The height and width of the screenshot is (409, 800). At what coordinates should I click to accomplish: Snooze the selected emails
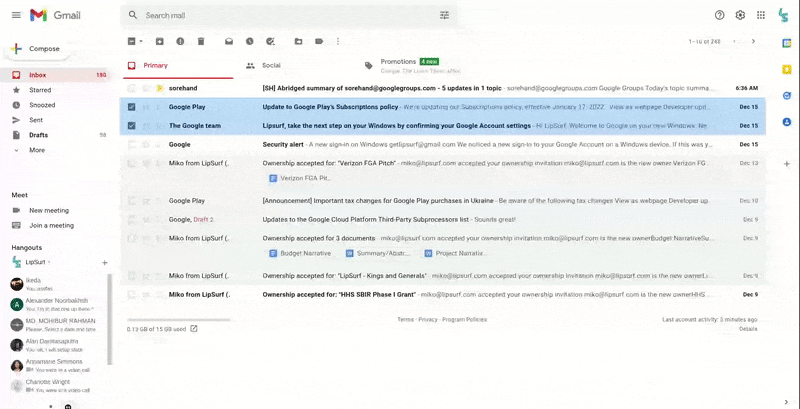click(x=249, y=41)
